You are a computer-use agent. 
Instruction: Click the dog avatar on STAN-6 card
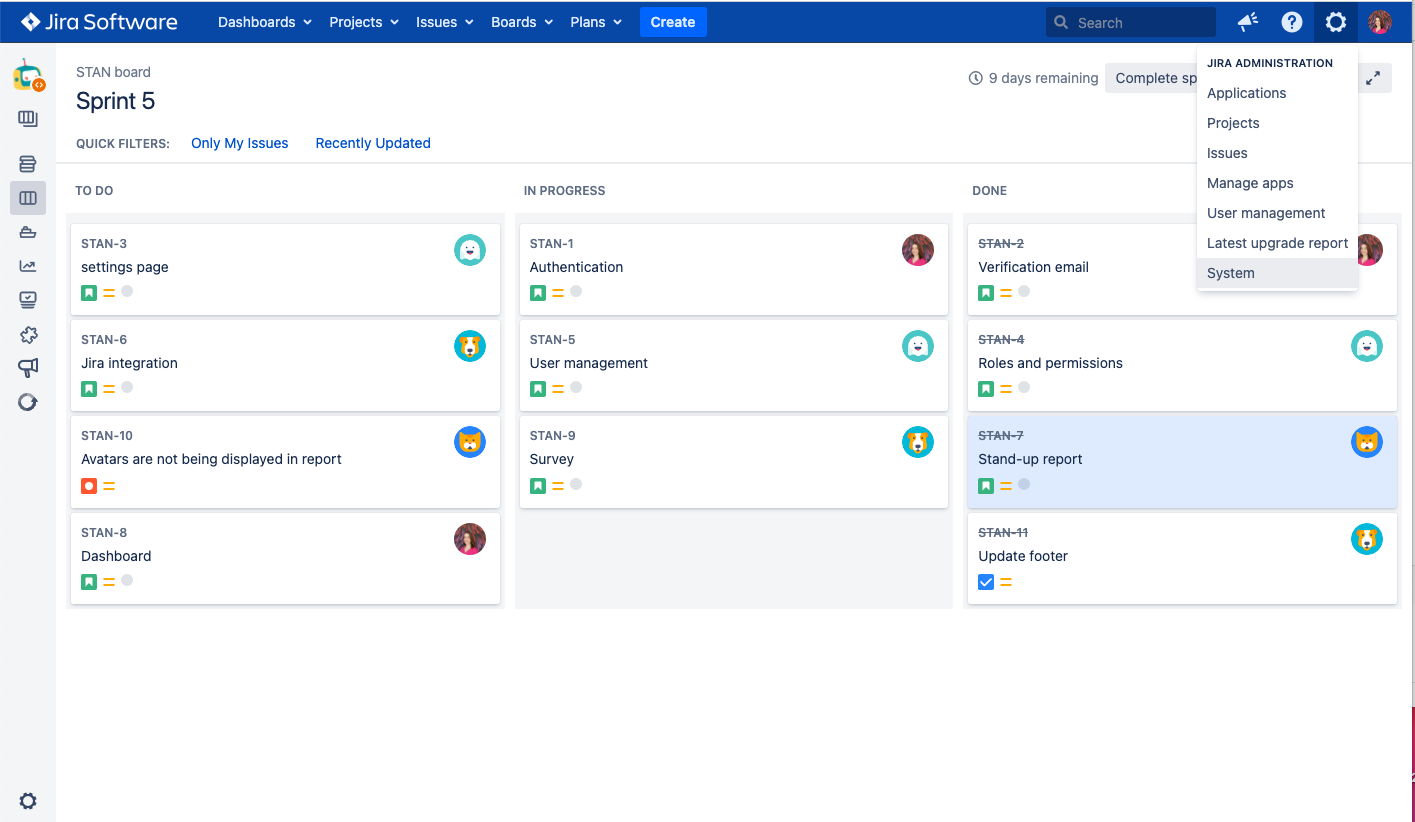(x=470, y=346)
